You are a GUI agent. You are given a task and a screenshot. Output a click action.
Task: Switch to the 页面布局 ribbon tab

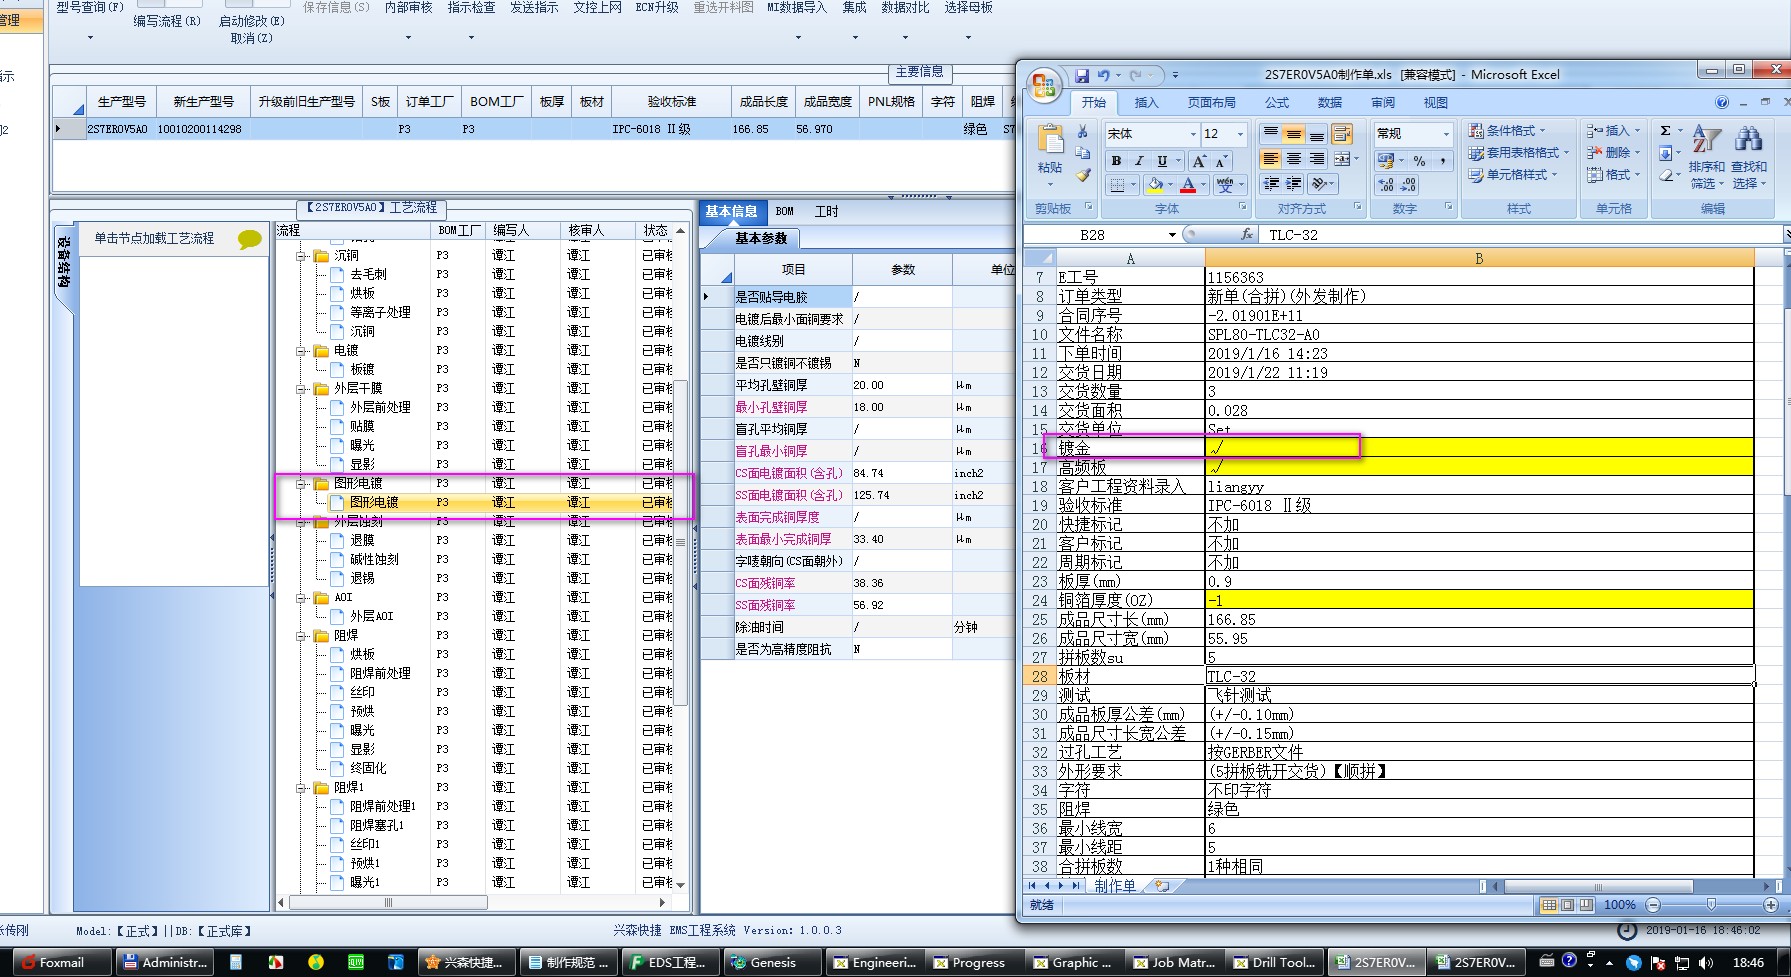pos(1211,103)
